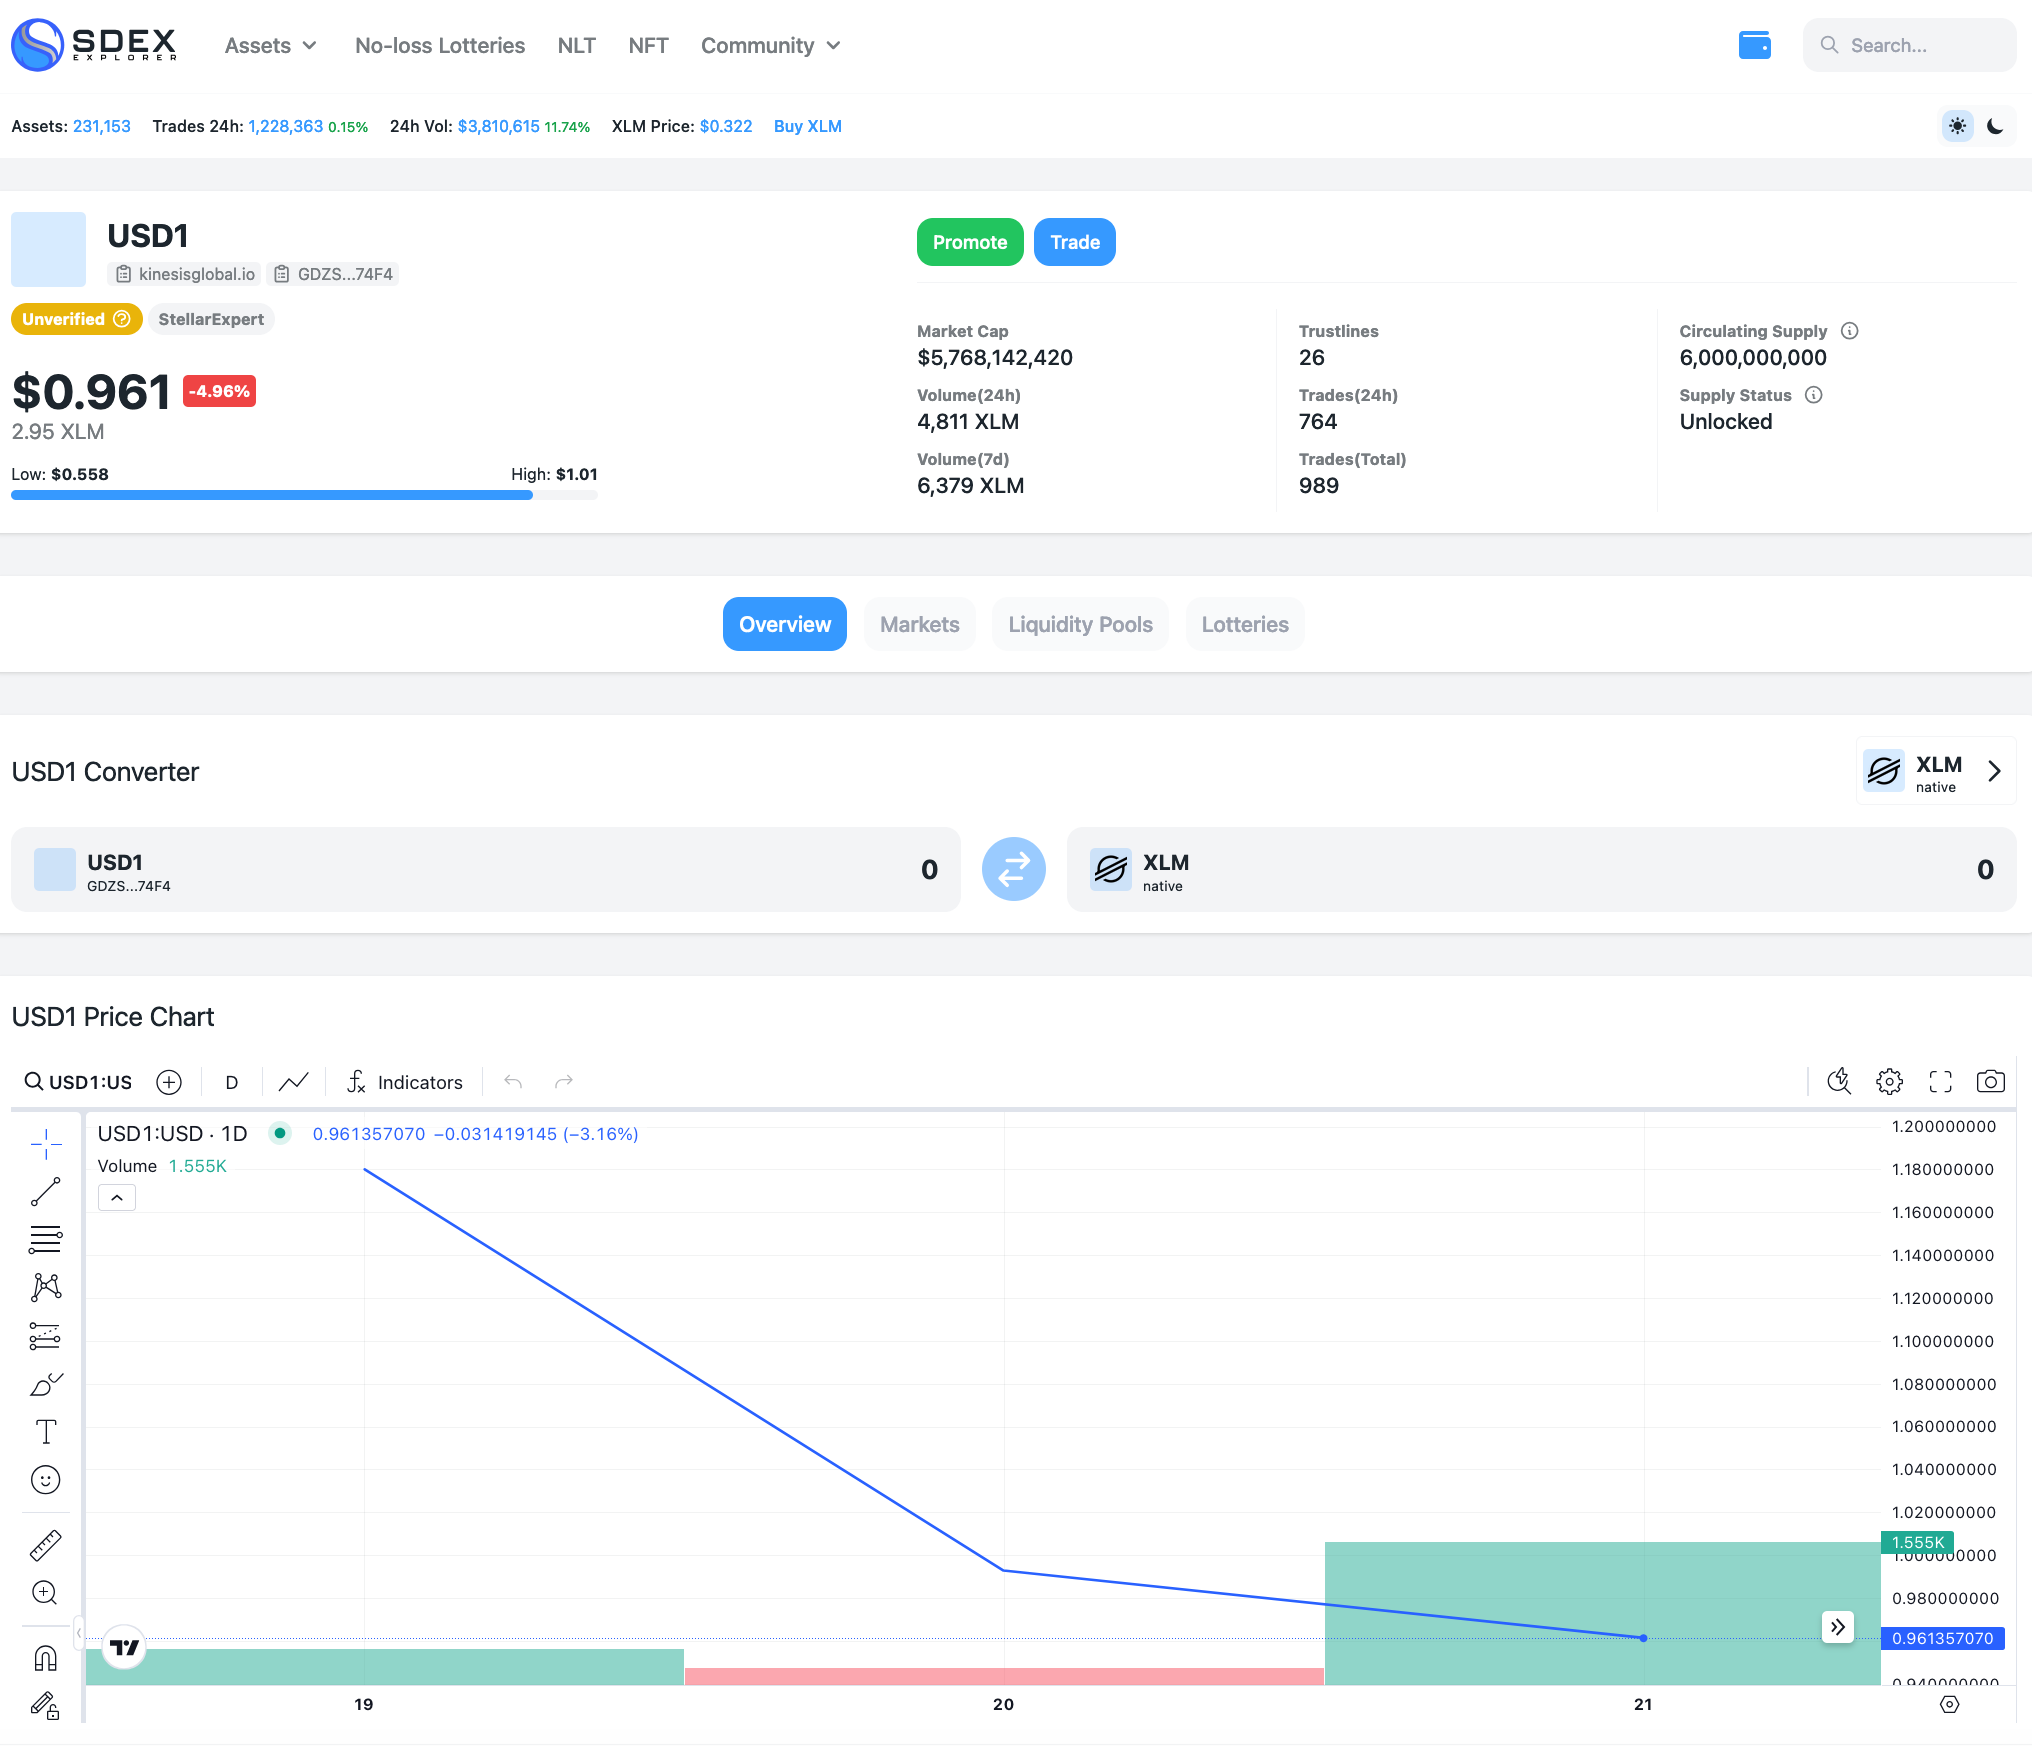Open the Indicators panel
This screenshot has width=2032, height=1746.
coord(405,1082)
